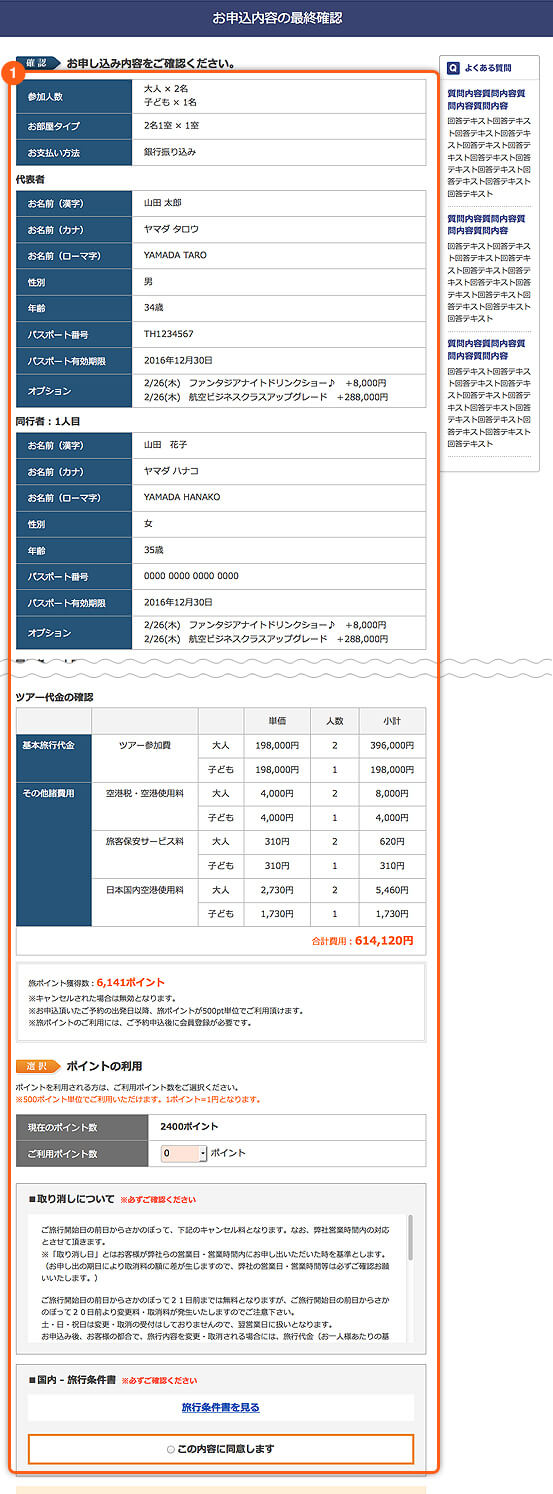This screenshot has height=1494, width=553.
Task: Click the earned points 6,141ポイント
Action: coord(131,983)
